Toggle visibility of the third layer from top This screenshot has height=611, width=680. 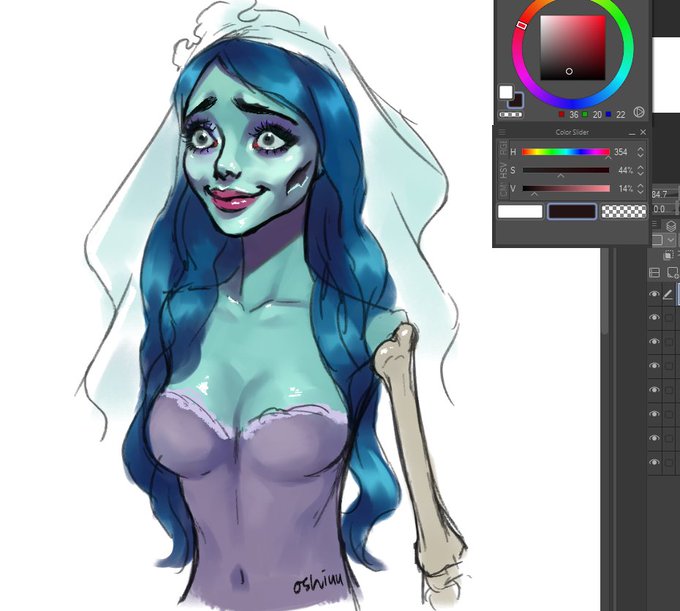pyautogui.click(x=654, y=342)
